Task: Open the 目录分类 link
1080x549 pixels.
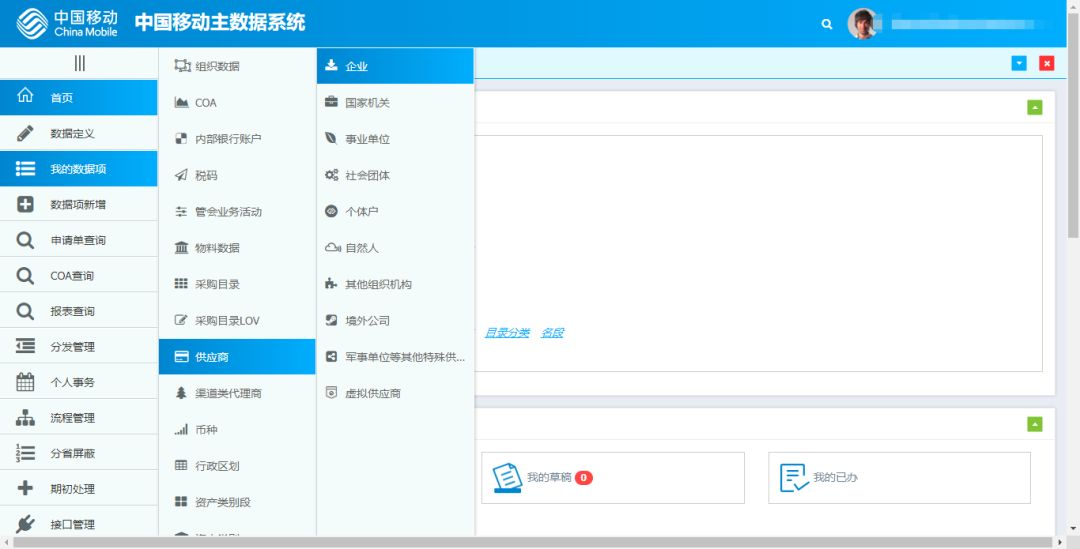Action: coord(507,333)
